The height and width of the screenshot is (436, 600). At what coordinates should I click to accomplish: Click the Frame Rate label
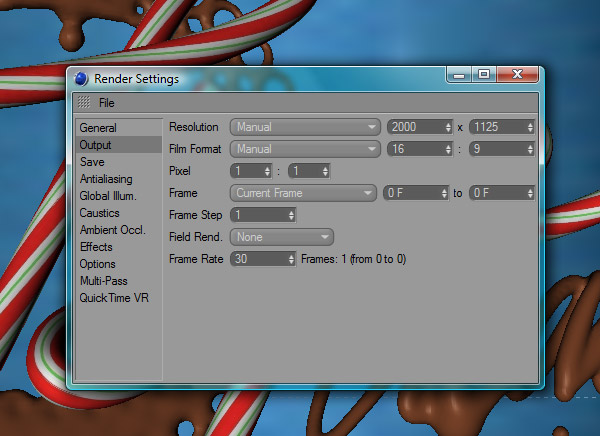coord(196,259)
